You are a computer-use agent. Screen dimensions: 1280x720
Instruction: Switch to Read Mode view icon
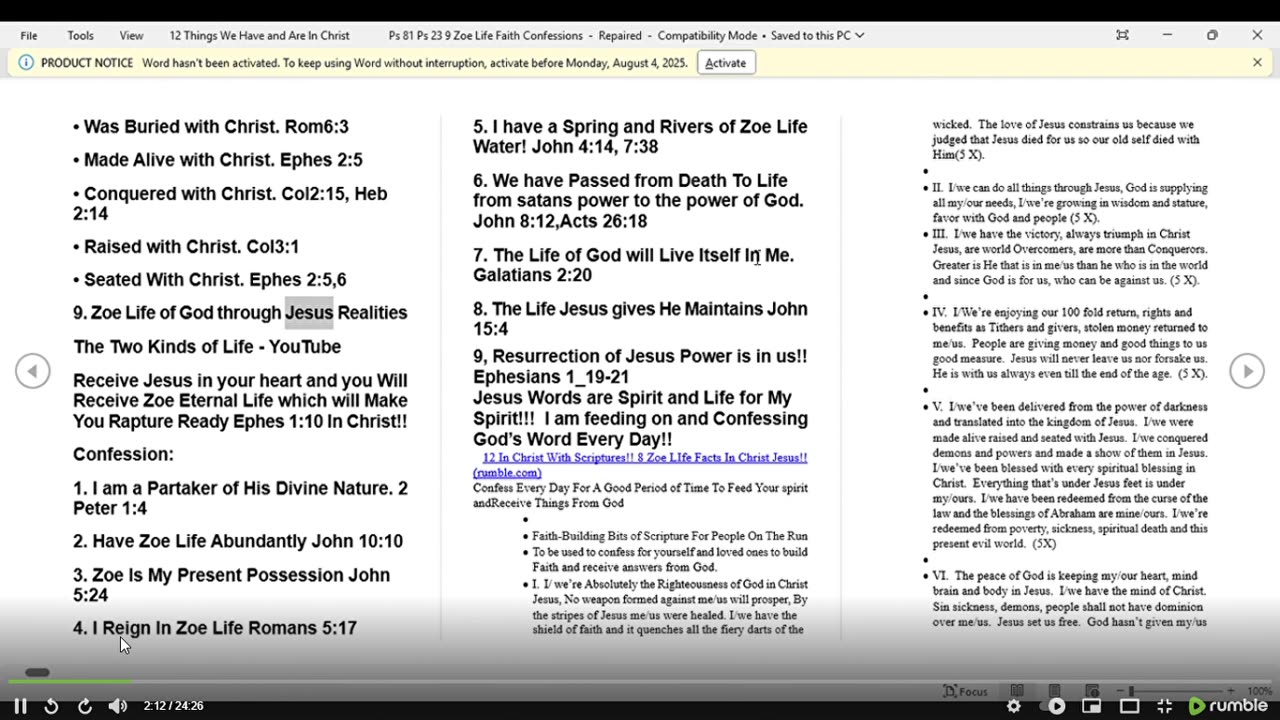coord(1017,691)
